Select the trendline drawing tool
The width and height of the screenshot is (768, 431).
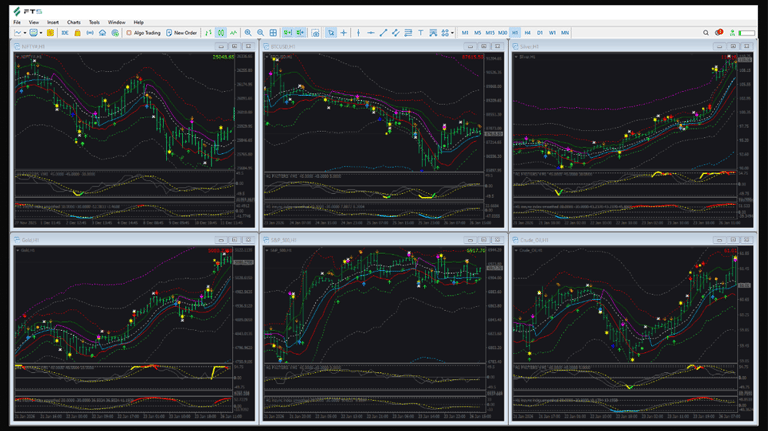tap(383, 33)
